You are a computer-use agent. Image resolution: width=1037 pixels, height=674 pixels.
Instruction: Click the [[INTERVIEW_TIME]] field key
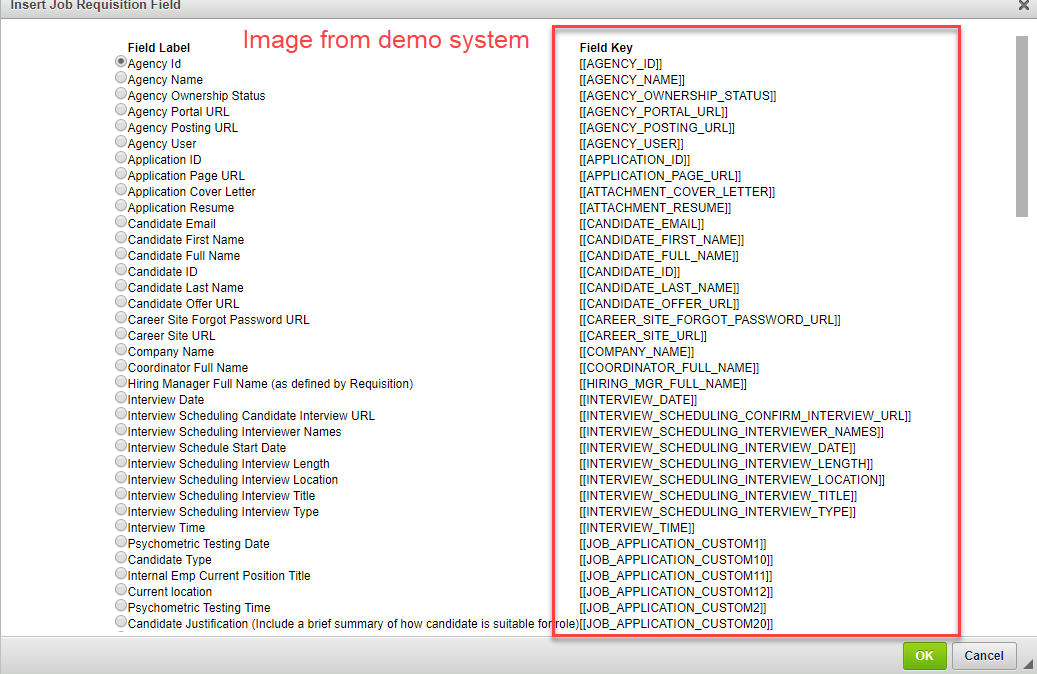[x=637, y=528]
